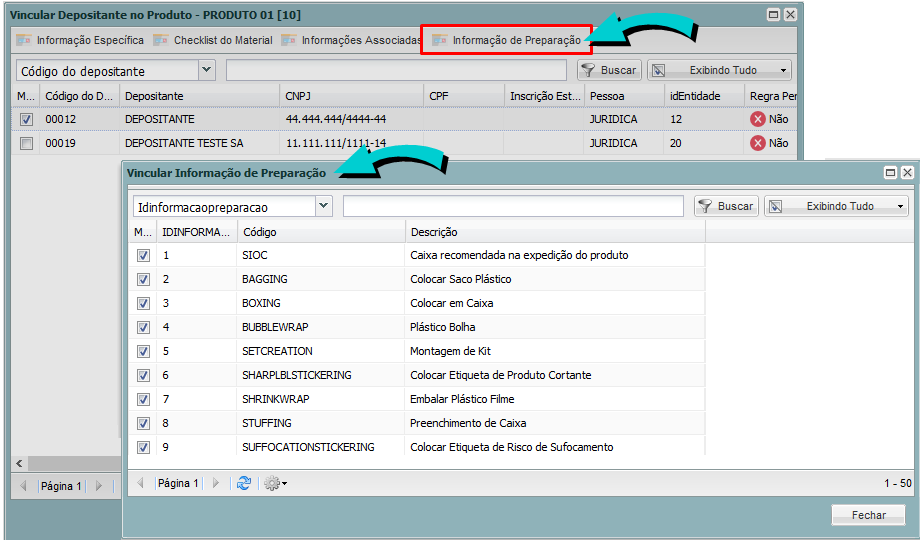Toggle checkbox for BUBBLEWRAP row
Screen dimensions: 923x542
pyautogui.click(x=143, y=327)
